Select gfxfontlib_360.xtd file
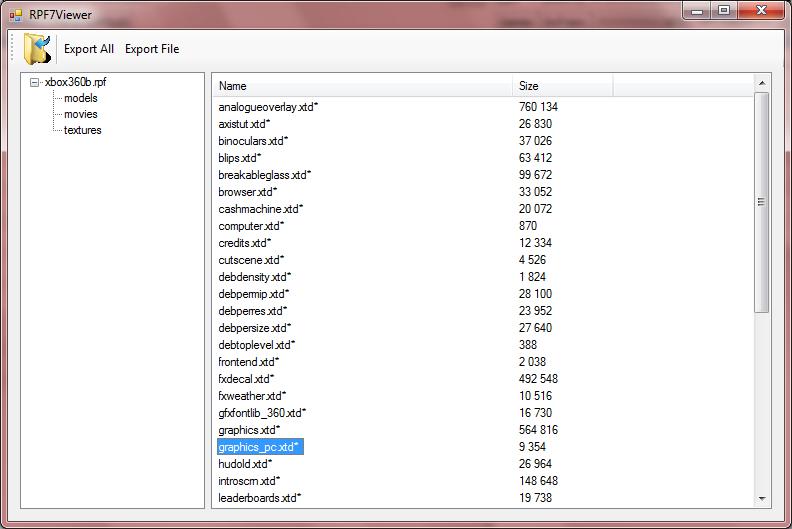This screenshot has height=529, width=792. click(262, 413)
